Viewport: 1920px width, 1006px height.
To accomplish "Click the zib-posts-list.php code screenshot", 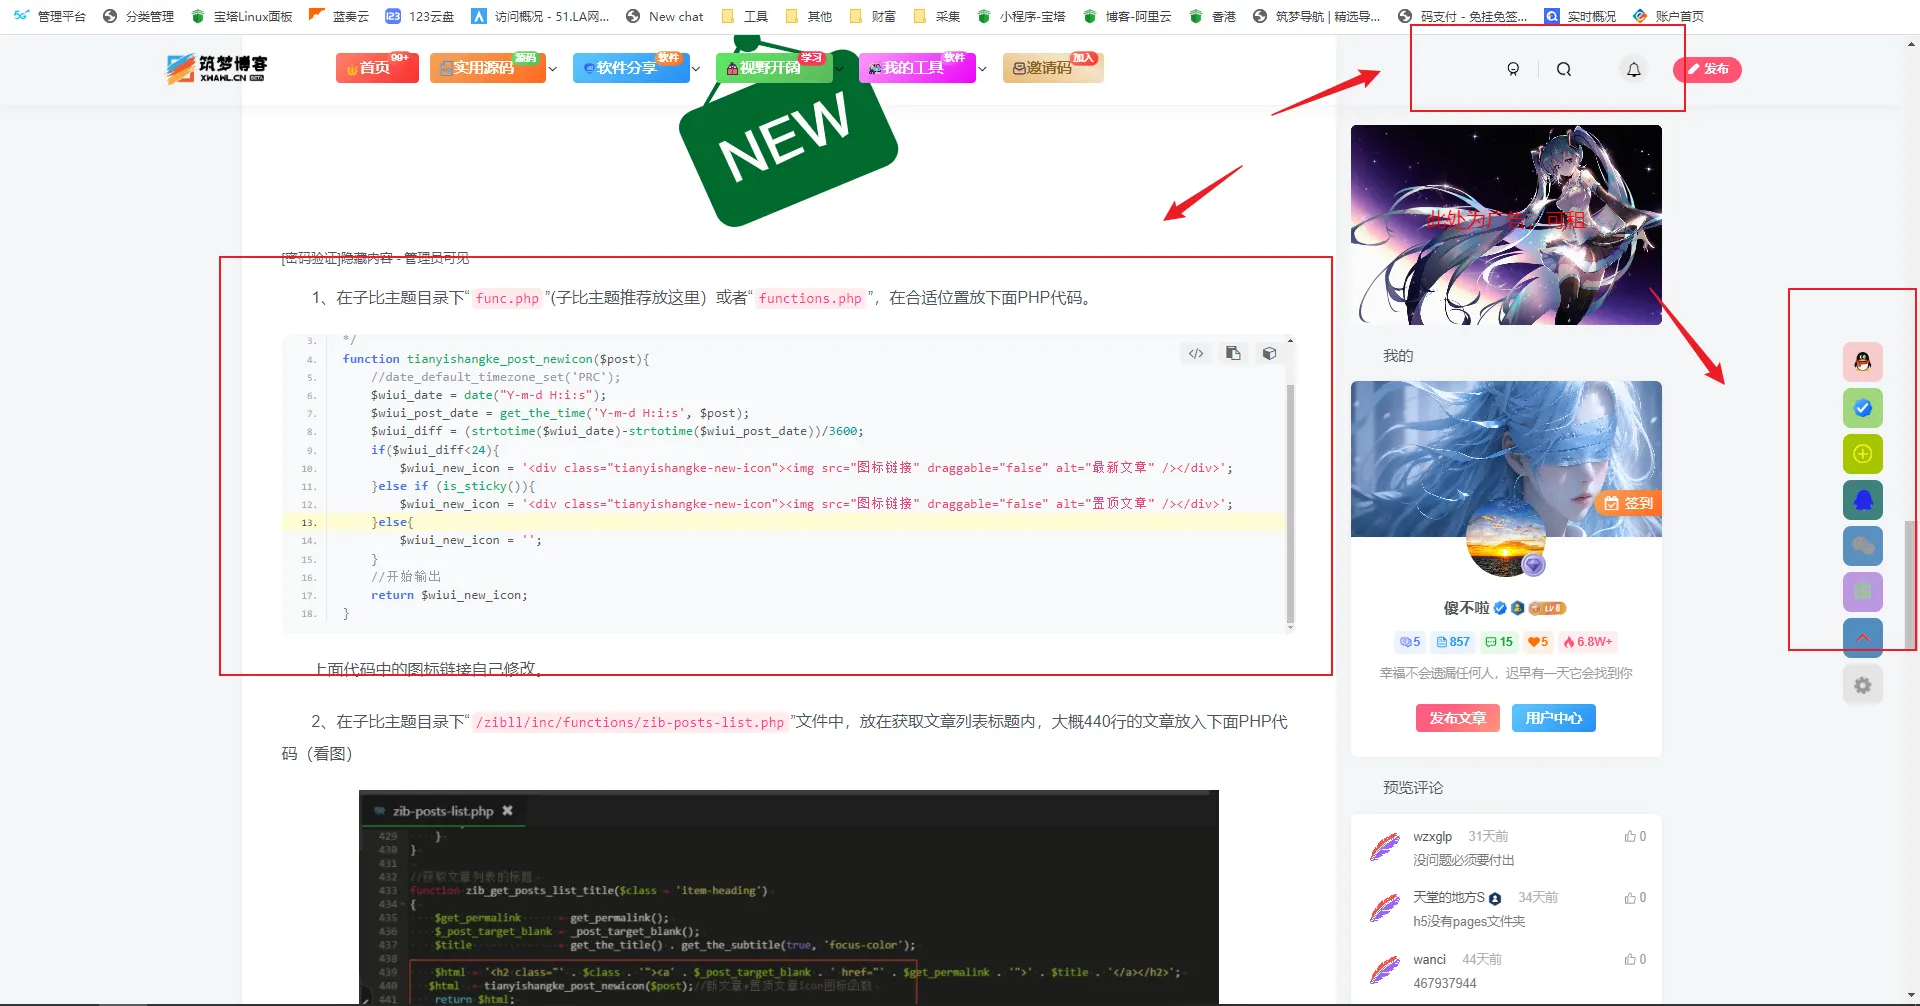I will (x=789, y=897).
